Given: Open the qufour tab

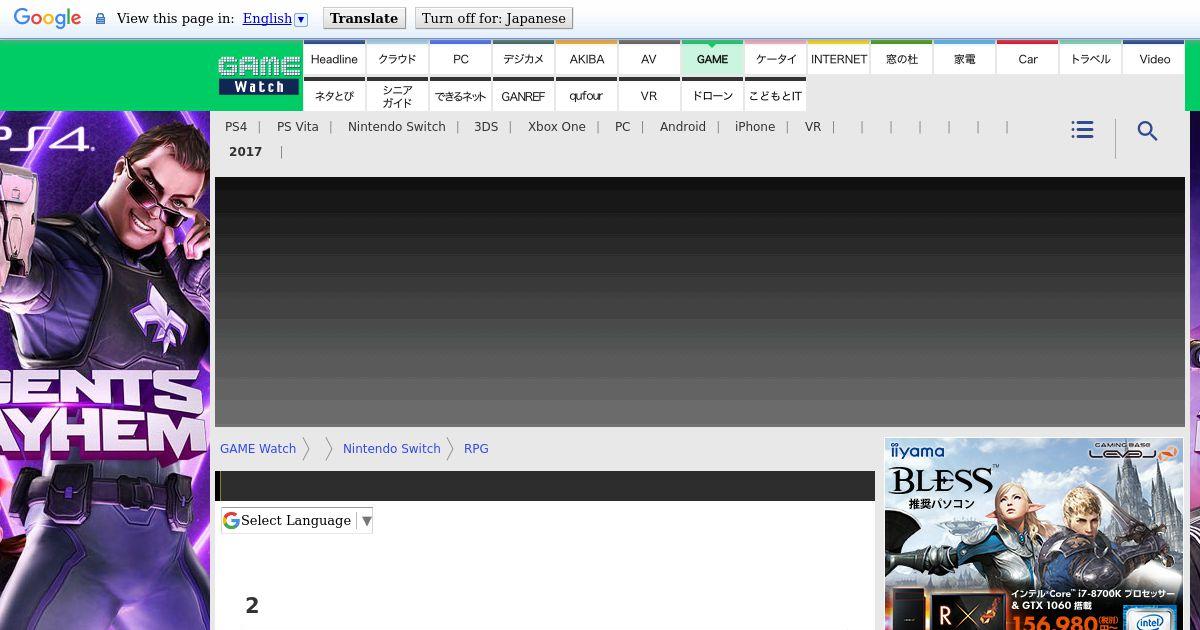Looking at the screenshot, I should (x=587, y=95).
